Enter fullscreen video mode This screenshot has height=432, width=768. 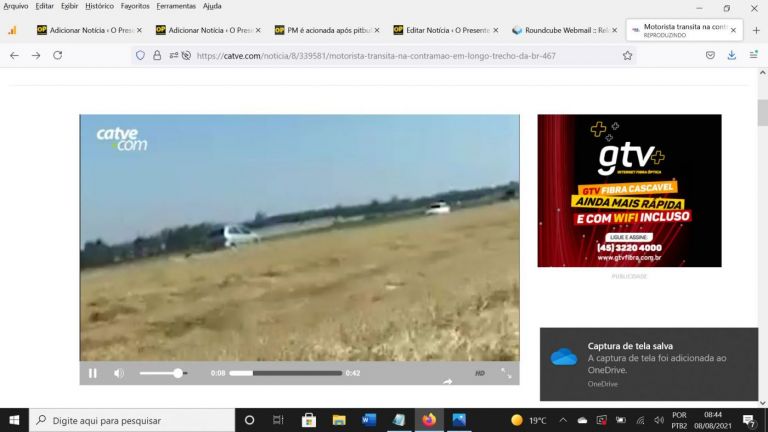(x=506, y=373)
